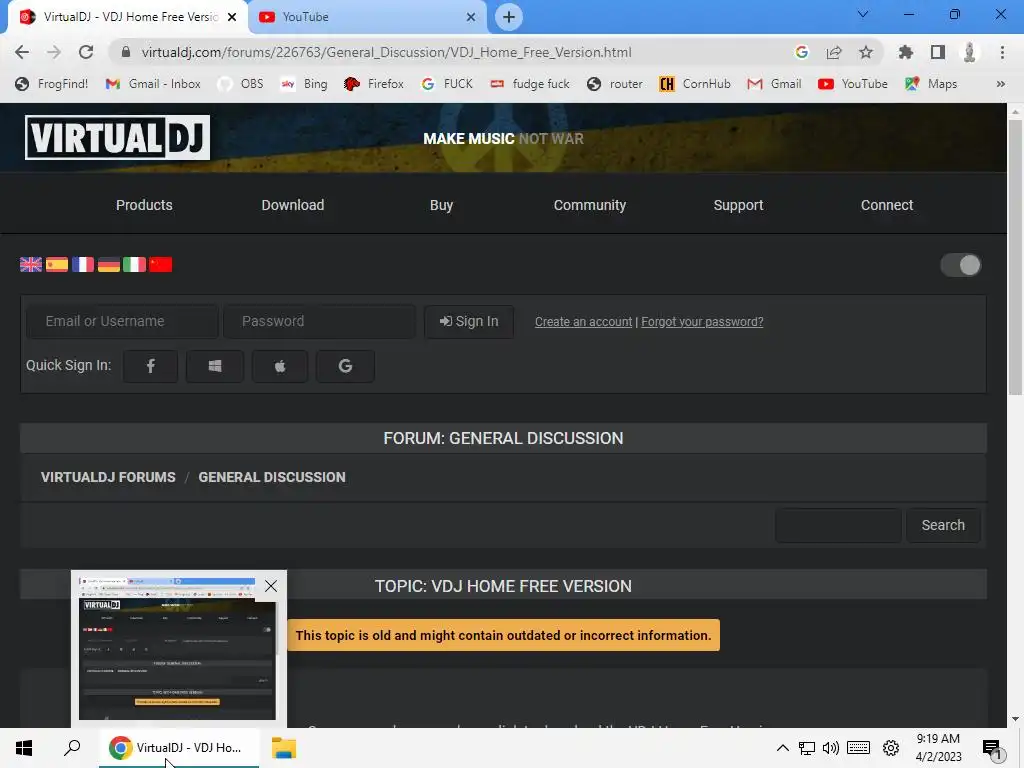This screenshot has width=1024, height=768.
Task: Click the forum Search button
Action: pyautogui.click(x=943, y=525)
